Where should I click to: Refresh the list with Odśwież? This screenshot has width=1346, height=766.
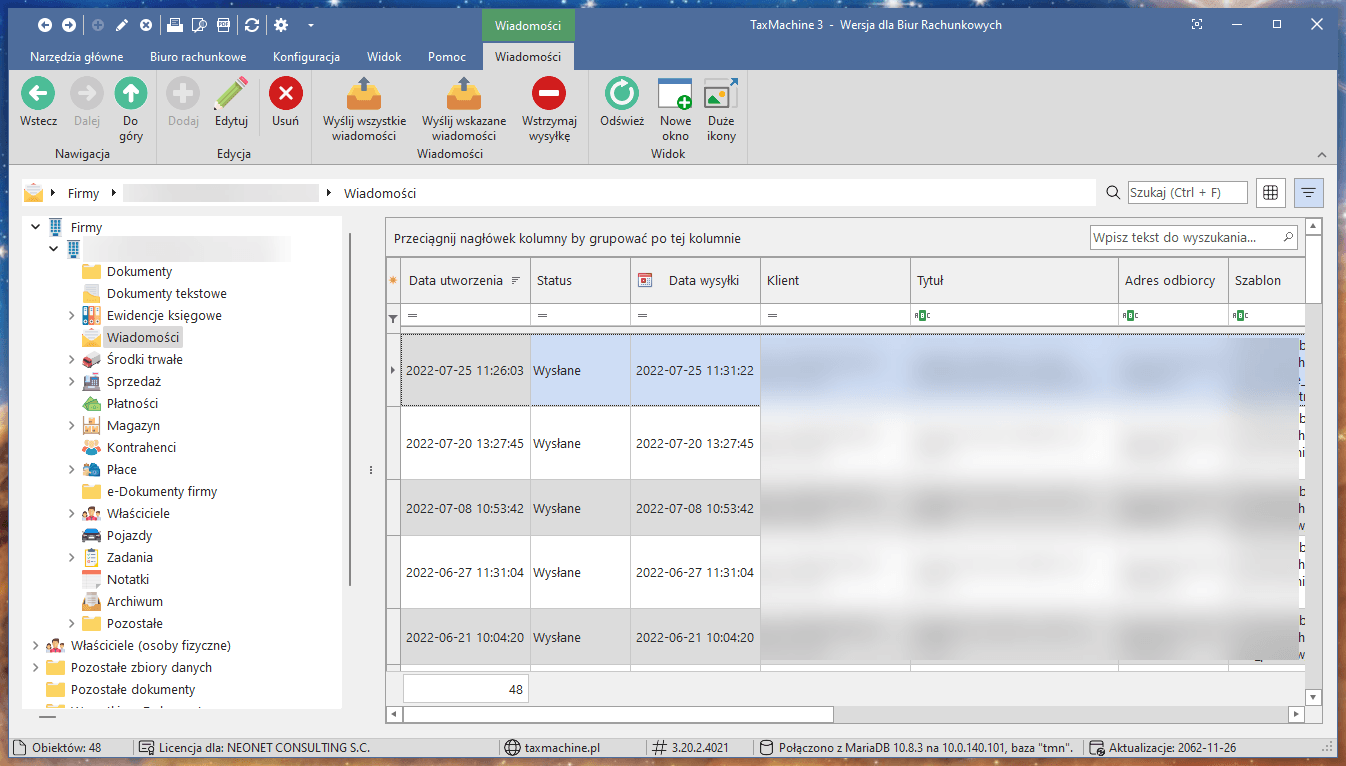(x=621, y=94)
